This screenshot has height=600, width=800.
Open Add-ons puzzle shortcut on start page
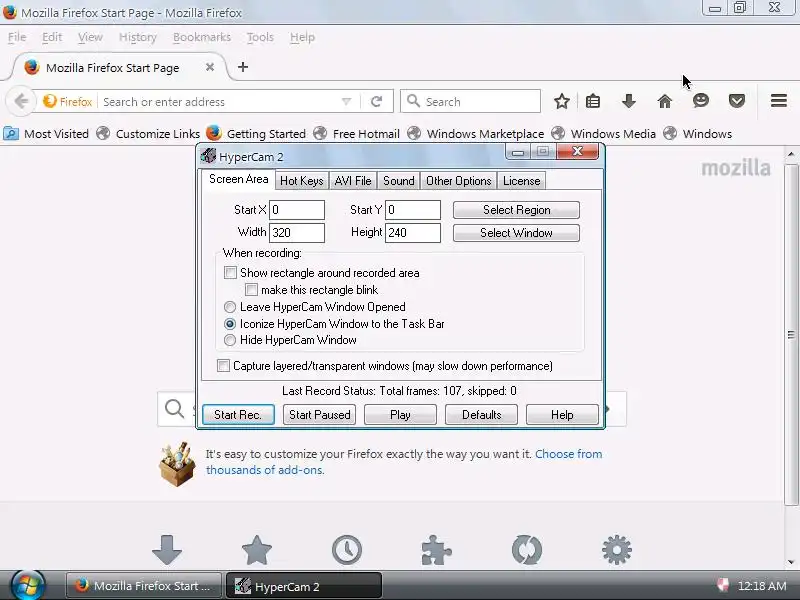(x=436, y=550)
